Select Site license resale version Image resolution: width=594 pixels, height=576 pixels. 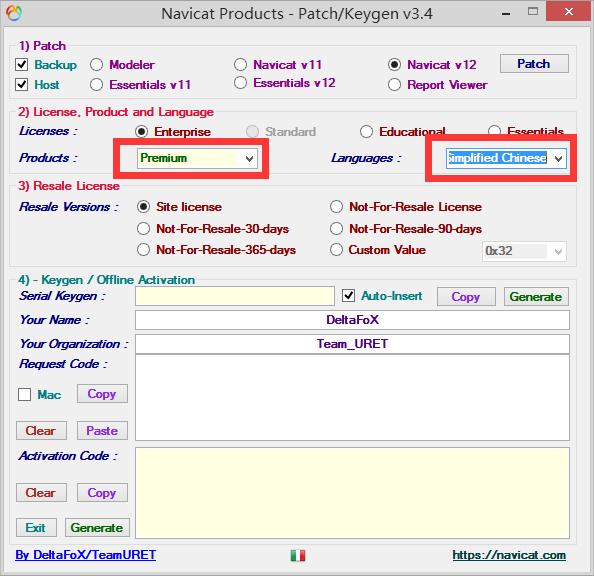coord(144,207)
